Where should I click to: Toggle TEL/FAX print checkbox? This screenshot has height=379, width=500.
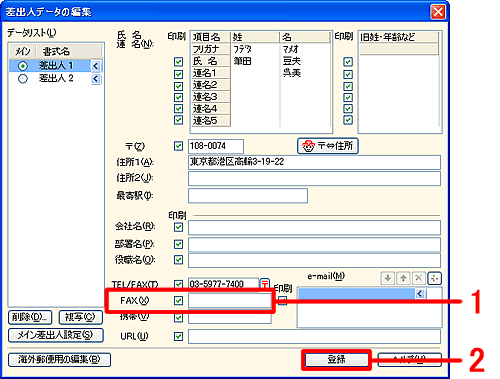(179, 284)
